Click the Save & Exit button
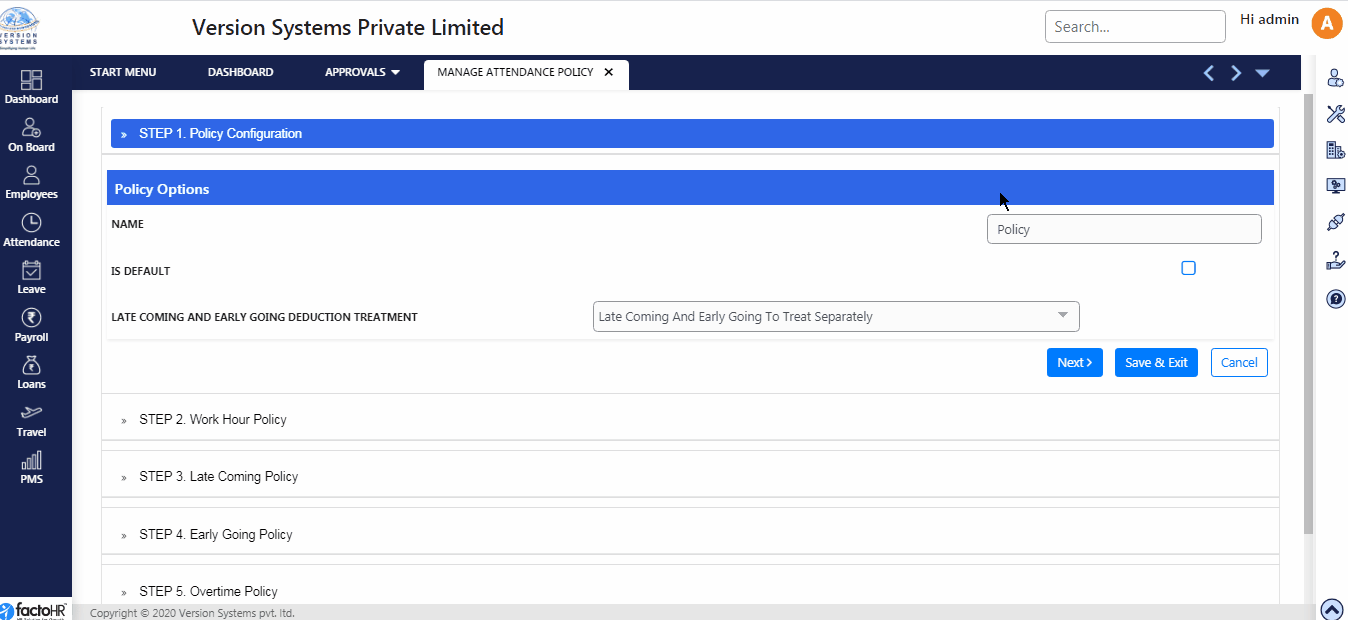 coord(1156,363)
